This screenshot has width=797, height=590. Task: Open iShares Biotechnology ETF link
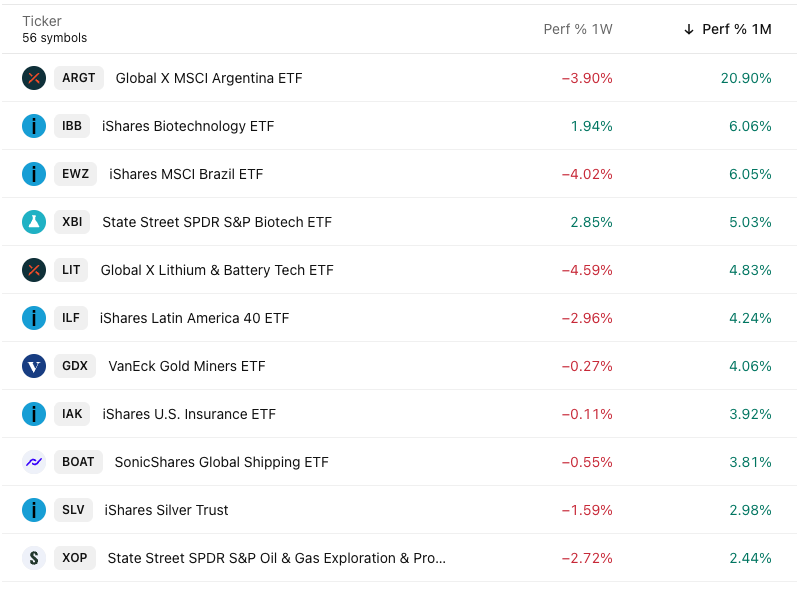point(188,126)
